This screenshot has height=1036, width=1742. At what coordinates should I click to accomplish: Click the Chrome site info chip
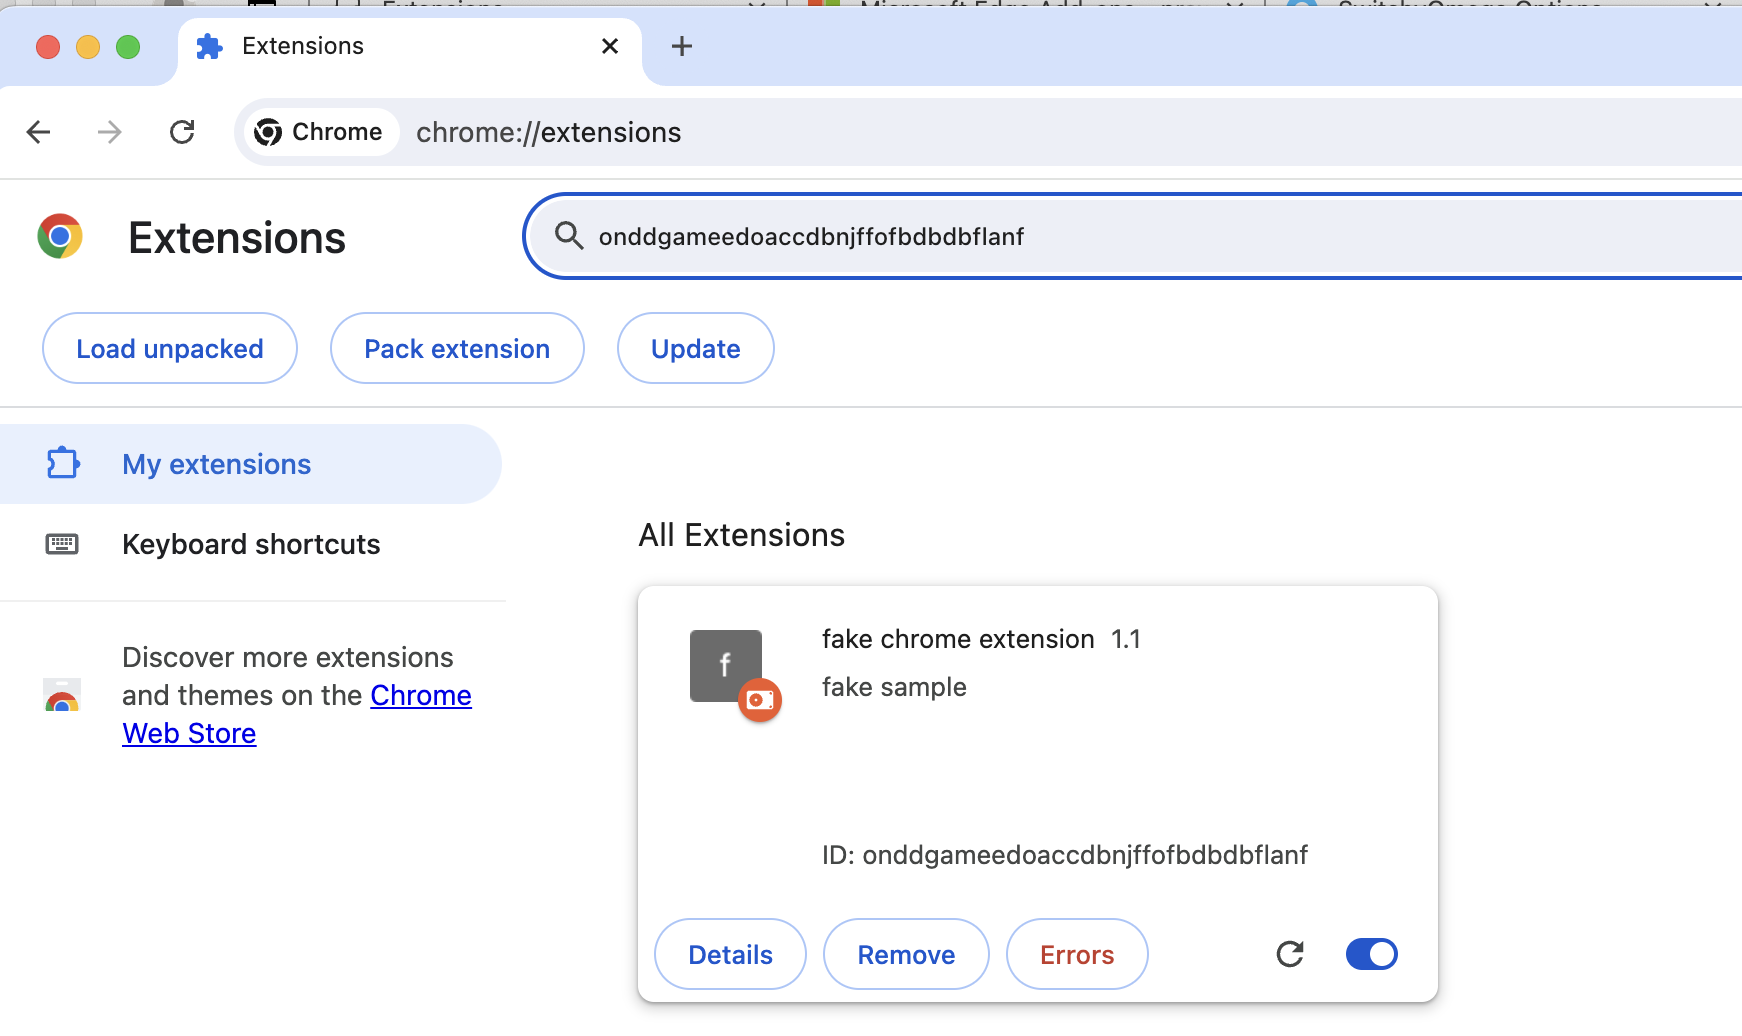pyautogui.click(x=320, y=132)
